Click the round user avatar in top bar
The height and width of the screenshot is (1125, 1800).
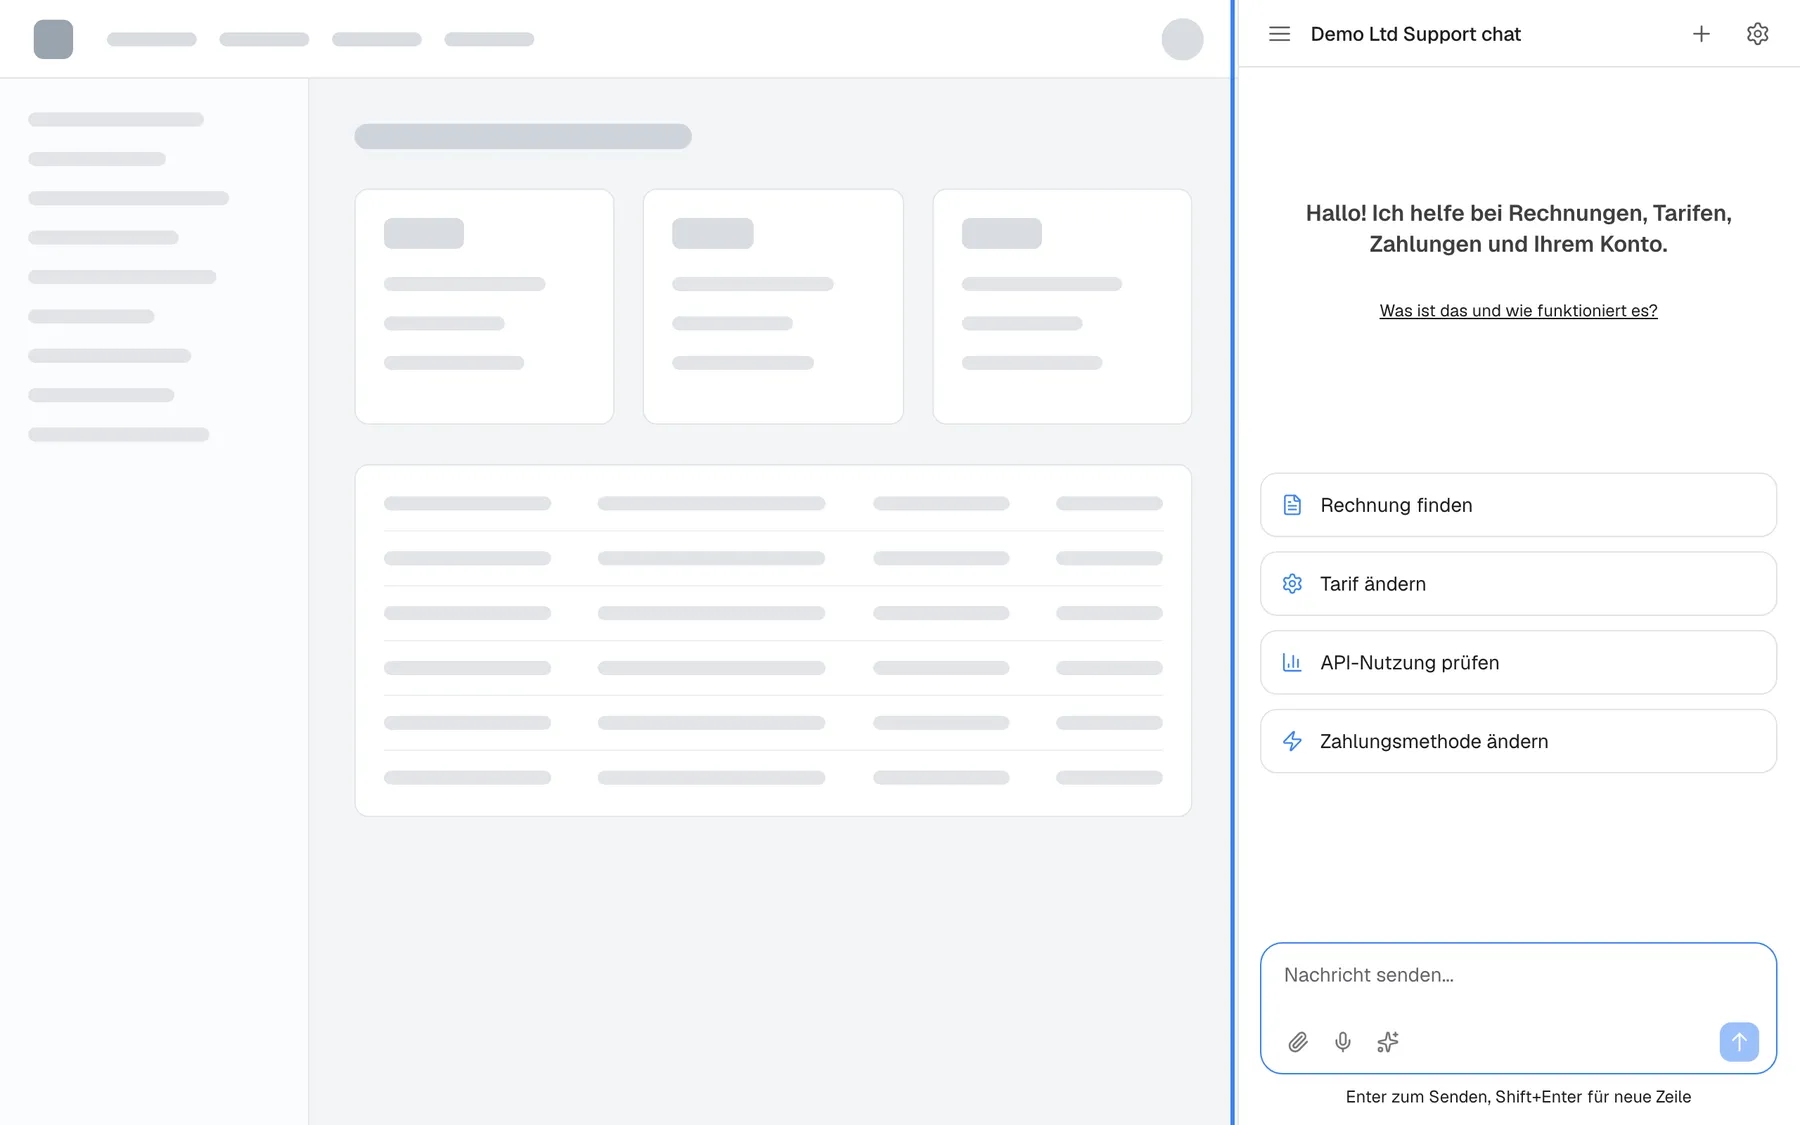point(1182,39)
